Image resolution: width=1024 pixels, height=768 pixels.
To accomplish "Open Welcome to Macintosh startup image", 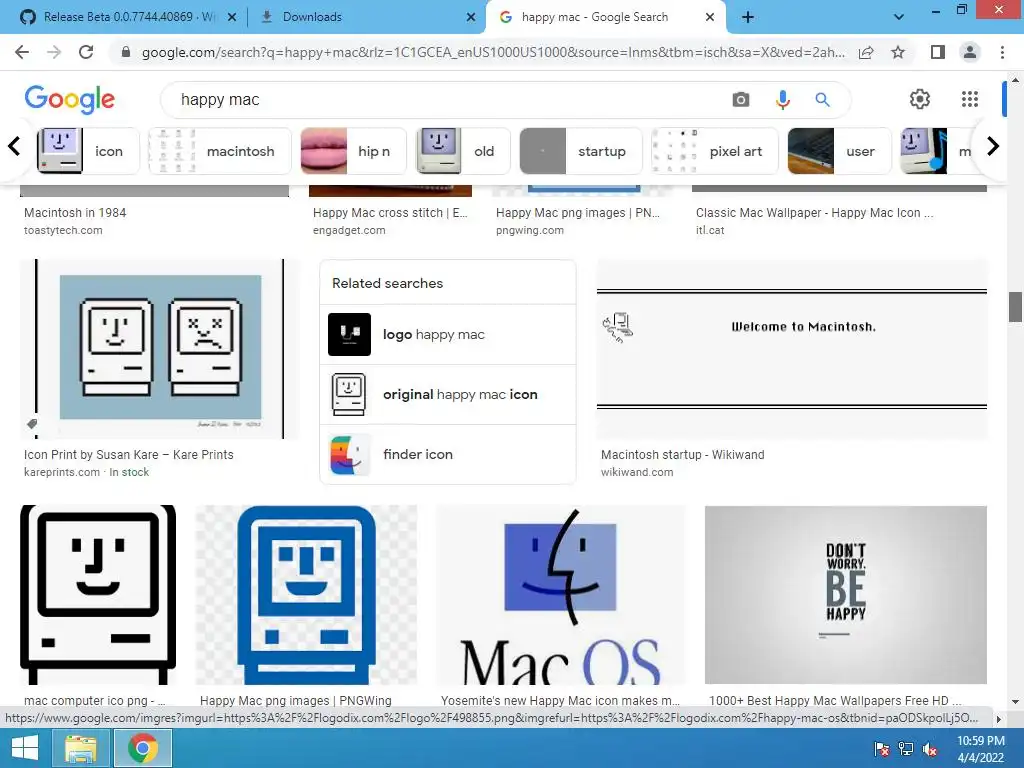I will tap(792, 349).
